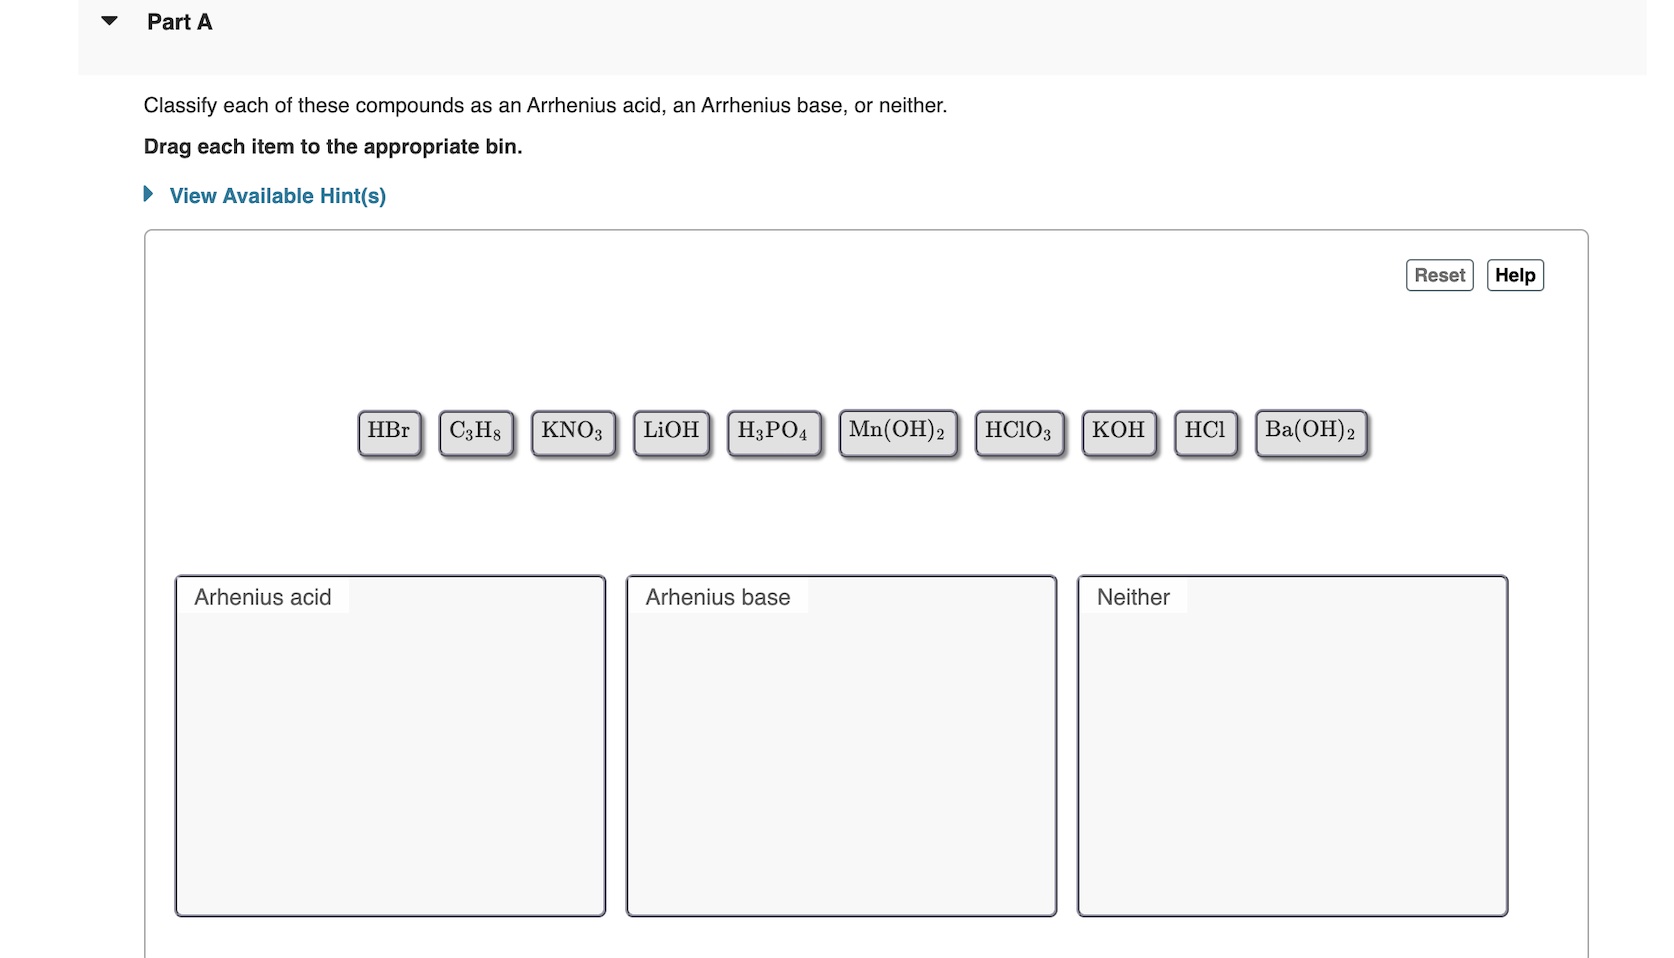Select the KNO3 compound tile
The image size is (1674, 958).
point(572,431)
